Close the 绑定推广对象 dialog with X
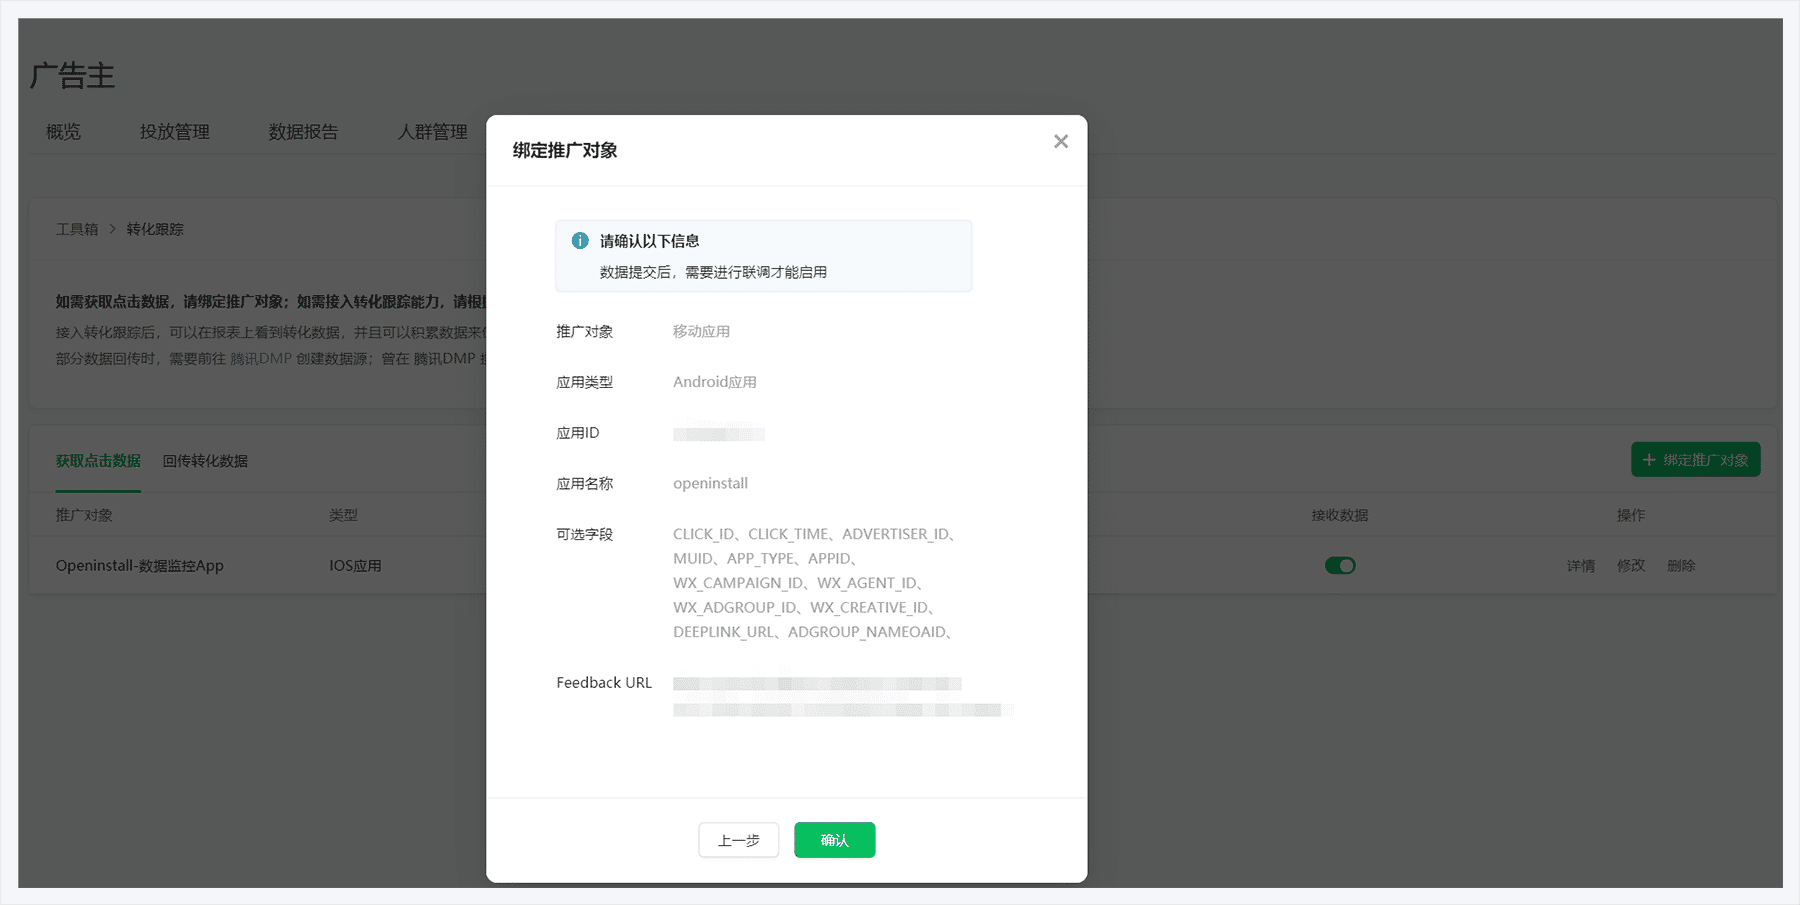This screenshot has width=1800, height=905. coord(1061,142)
